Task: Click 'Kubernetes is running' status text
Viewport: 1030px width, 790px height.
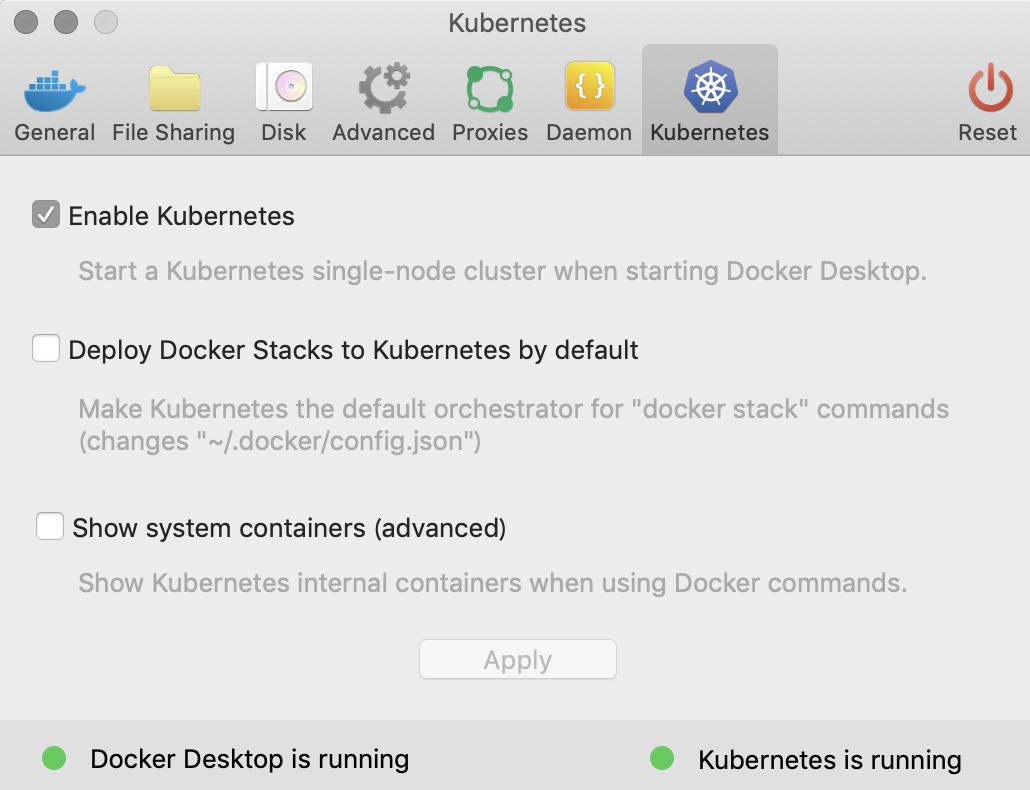Action: 830,760
